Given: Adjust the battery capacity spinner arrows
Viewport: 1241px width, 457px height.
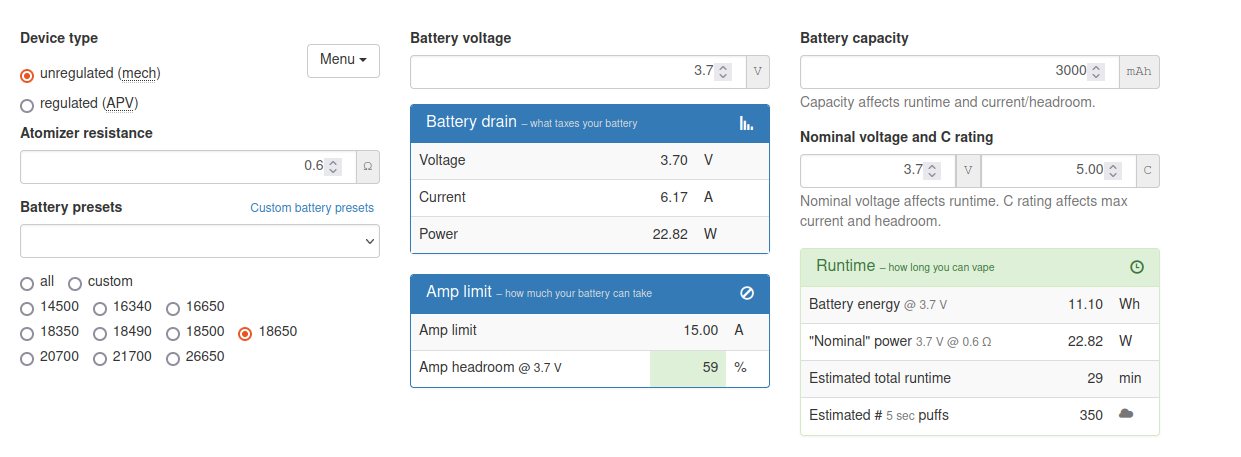Looking at the screenshot, I should 1096,71.
